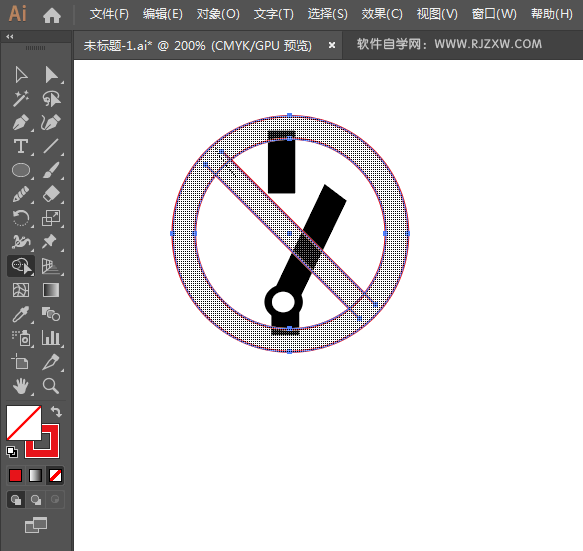
Task: Open the 效果(C) menu
Action: [382, 14]
